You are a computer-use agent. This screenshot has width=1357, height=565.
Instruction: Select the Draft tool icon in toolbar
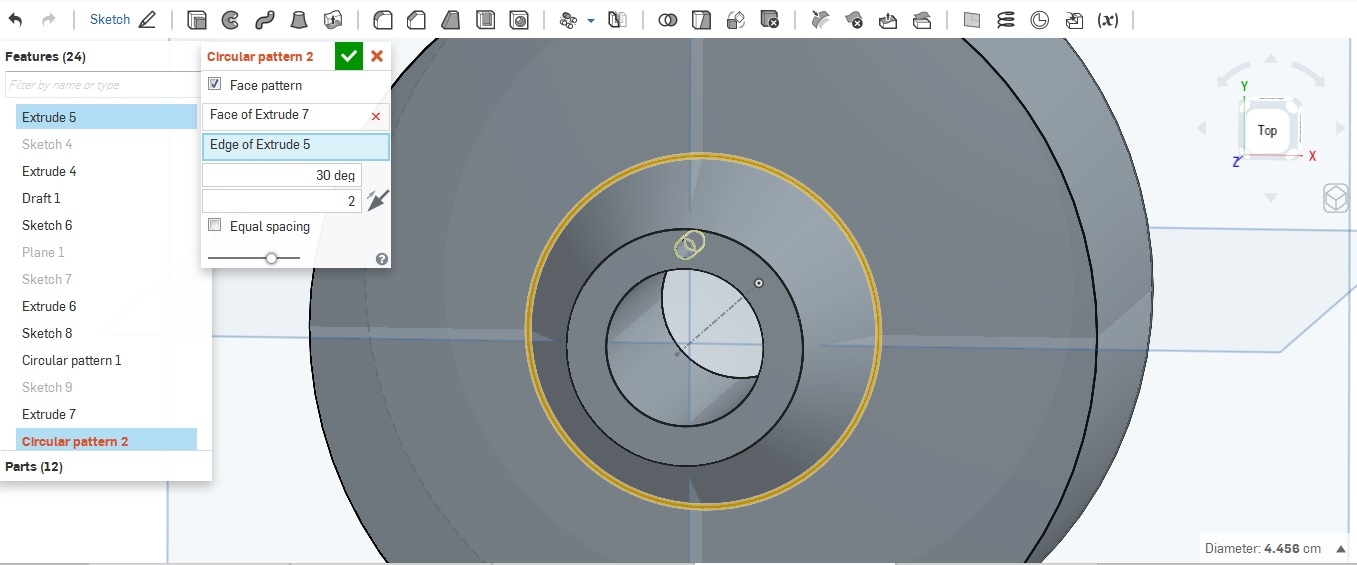tap(451, 20)
